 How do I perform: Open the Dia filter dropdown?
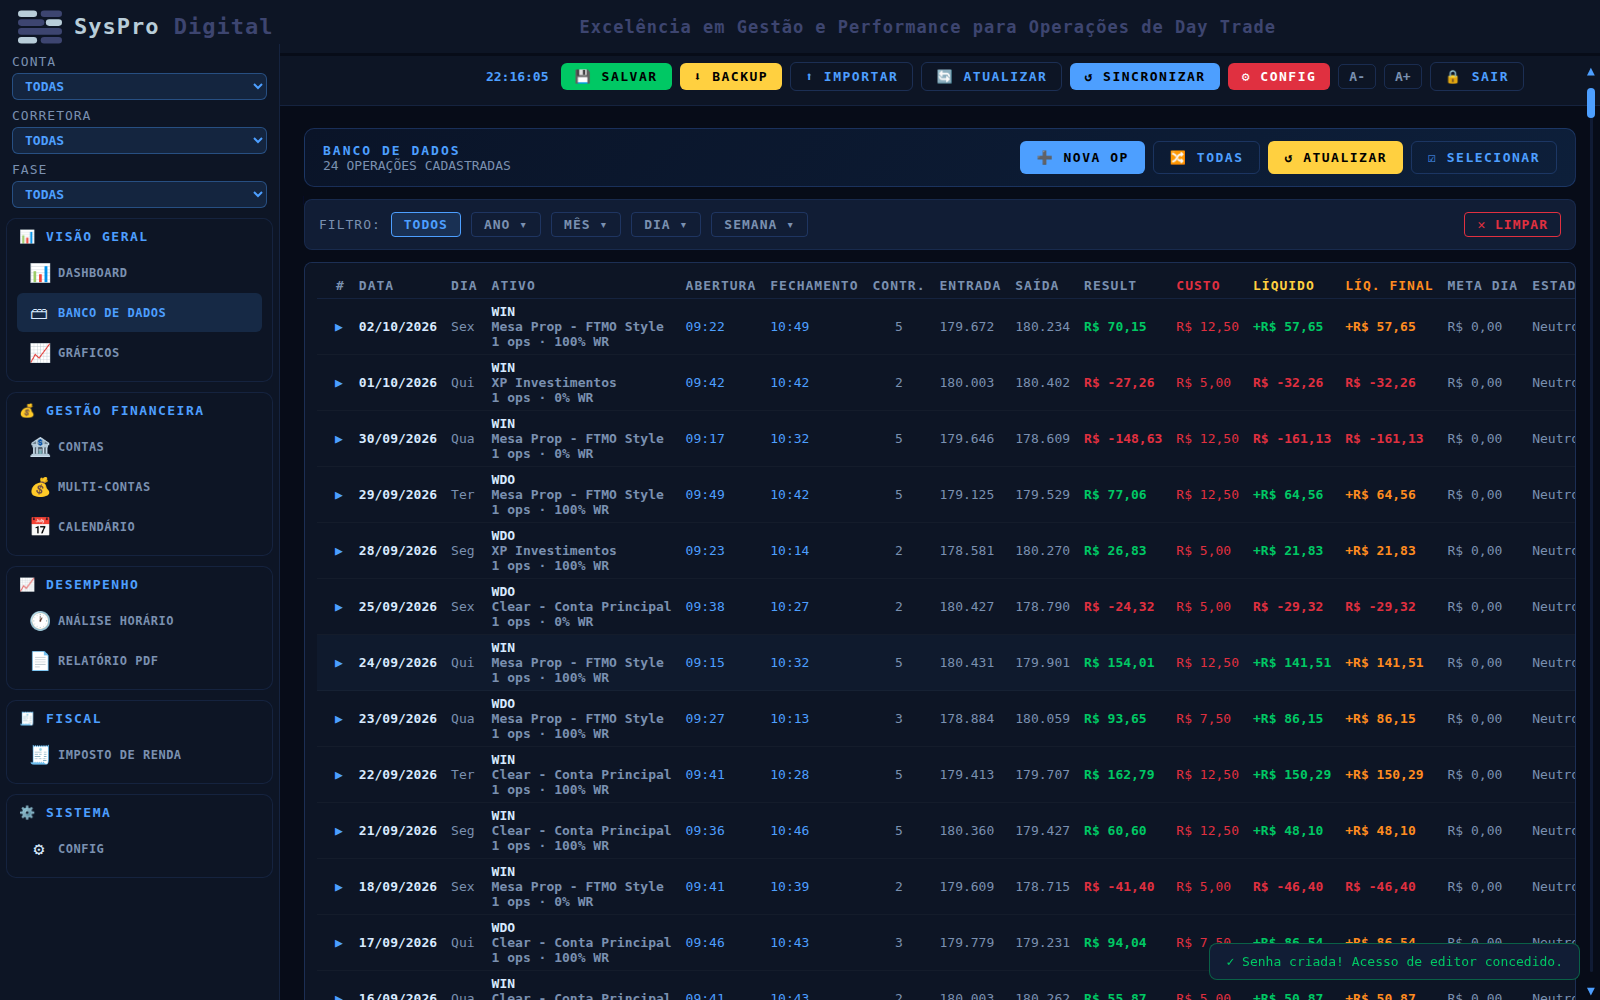pos(665,225)
